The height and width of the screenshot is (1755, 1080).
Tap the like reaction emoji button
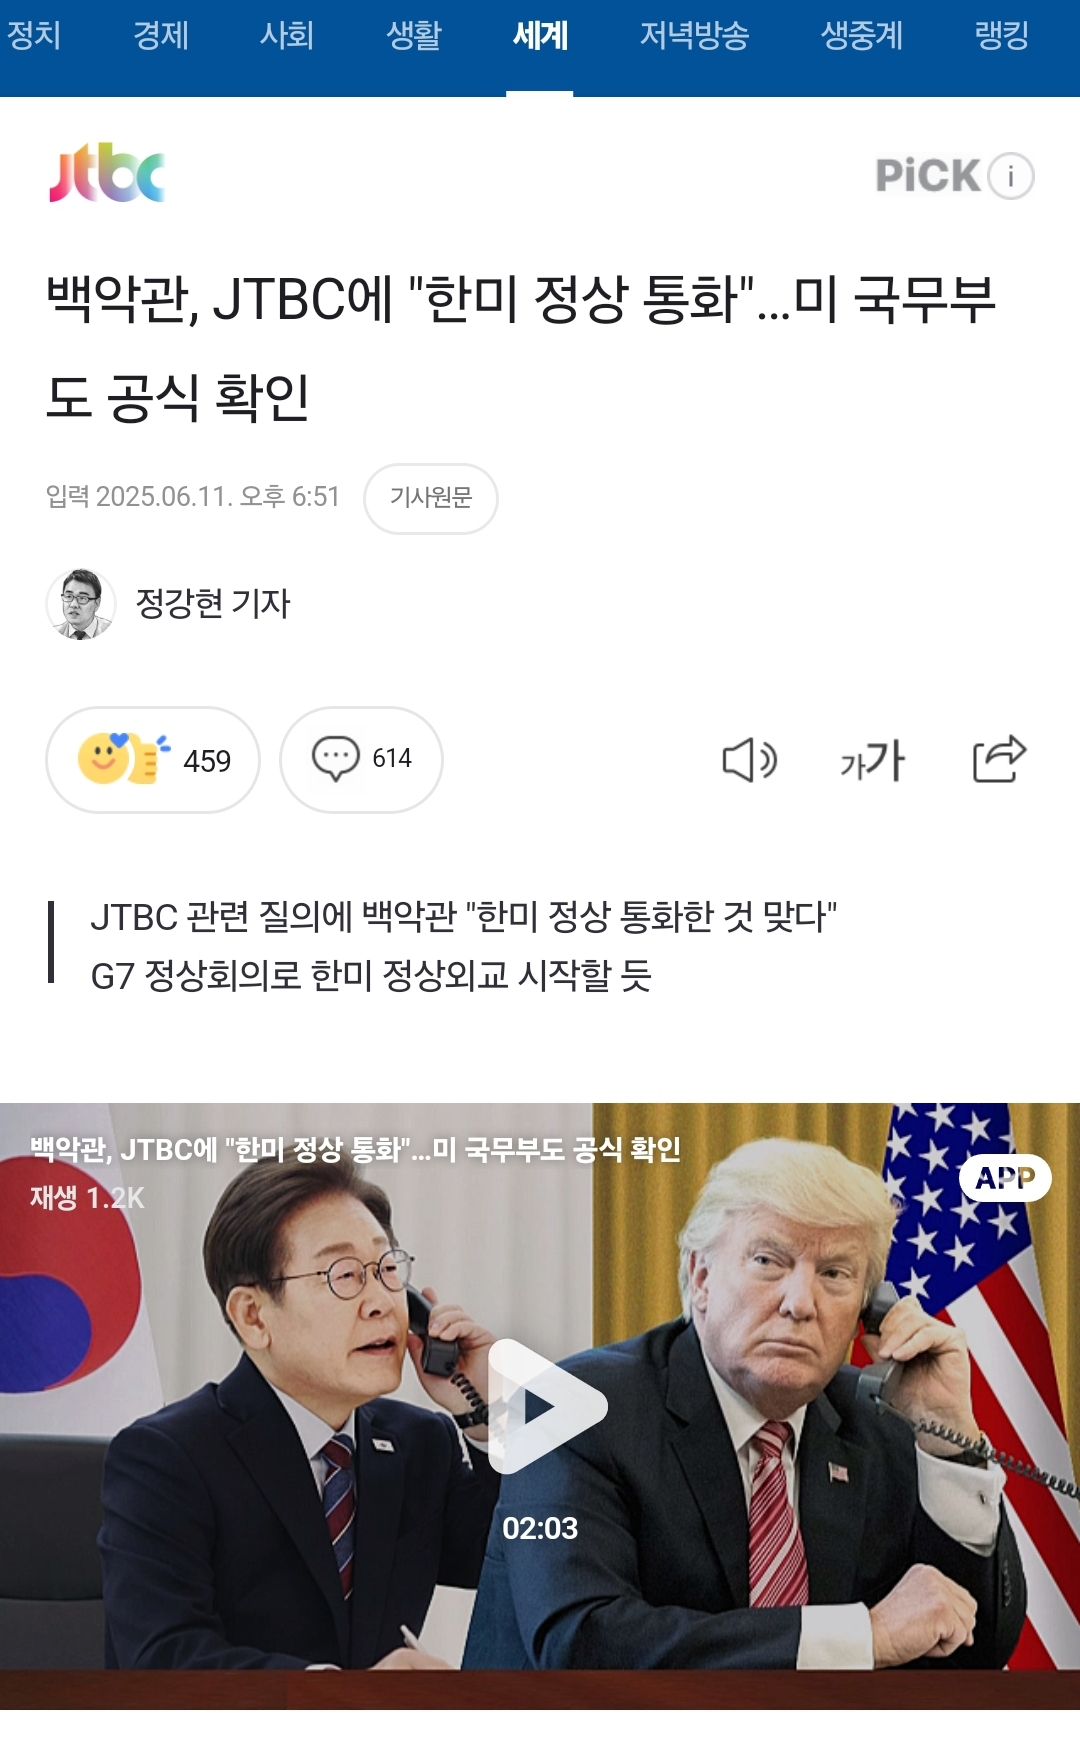pyautogui.click(x=153, y=760)
